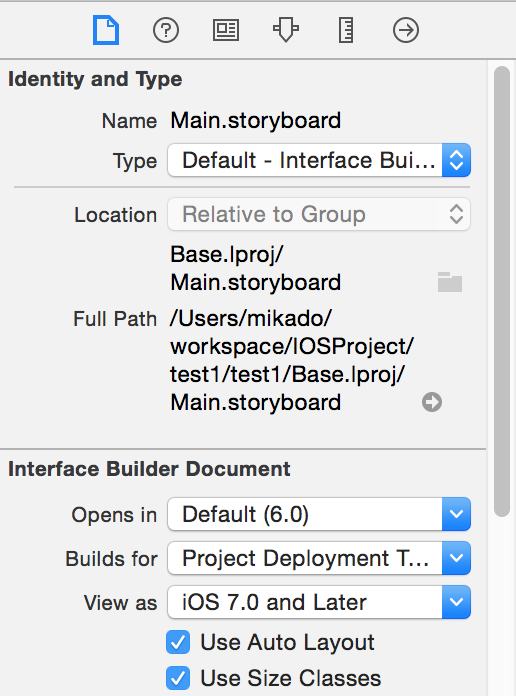Click the Identity and Type section header
Viewport: 516px width, 696px height.
pyautogui.click(x=95, y=79)
